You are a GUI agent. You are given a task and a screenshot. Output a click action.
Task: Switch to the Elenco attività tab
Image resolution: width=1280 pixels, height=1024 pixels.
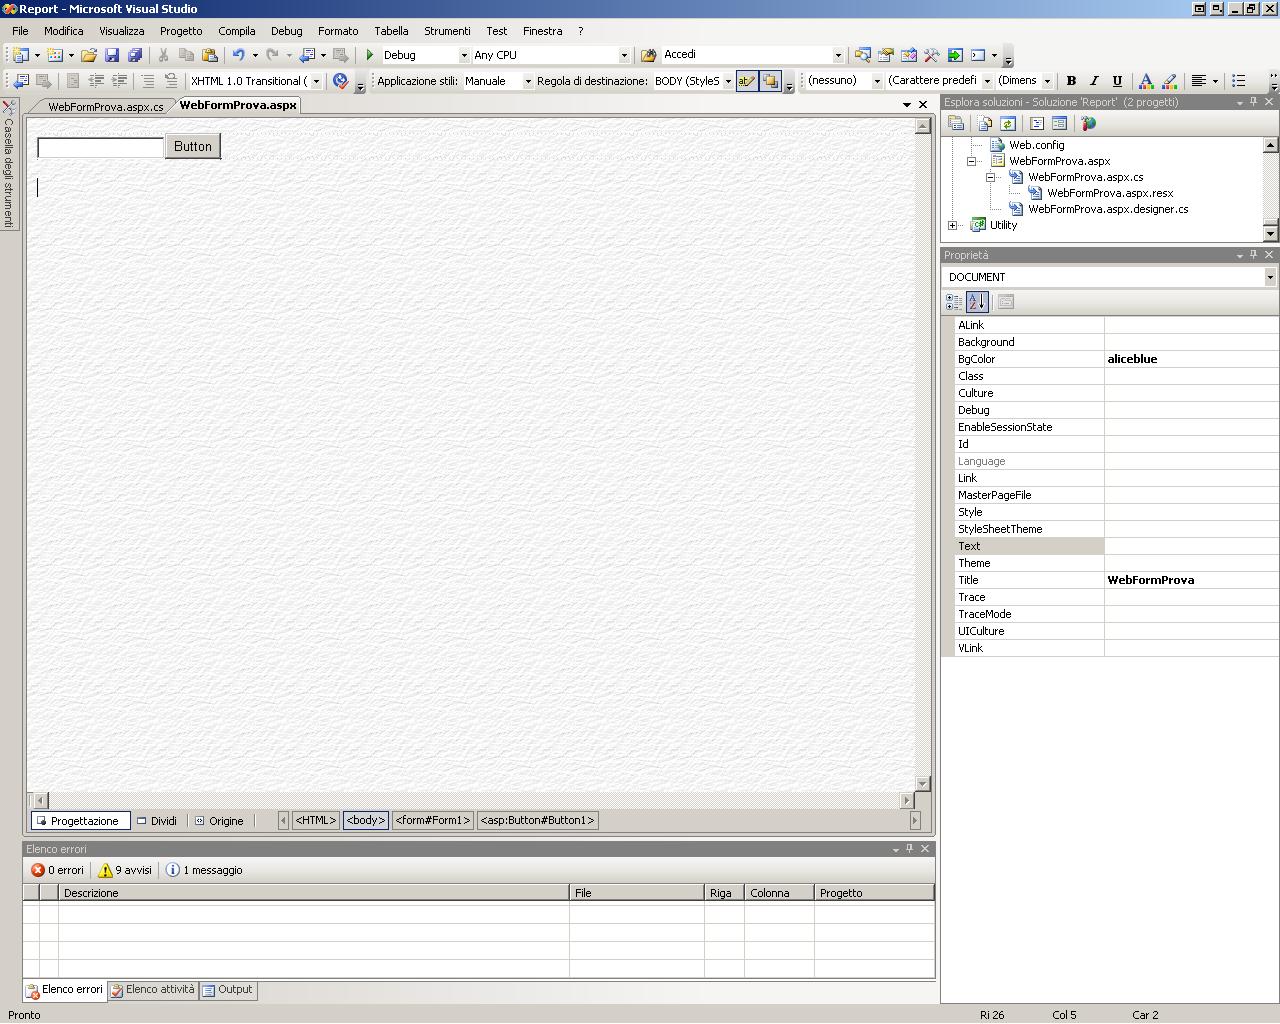pos(153,990)
